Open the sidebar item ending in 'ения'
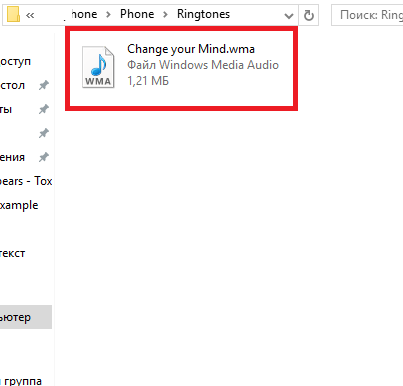Viewport: 403px width, 386px height. 12,157
